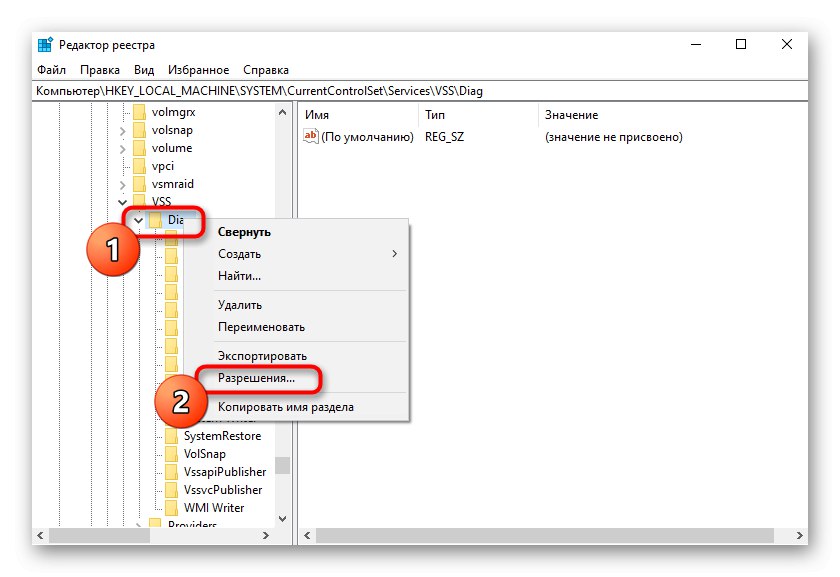Image resolution: width=840 pixels, height=577 pixels.
Task: Click values pane scroll right arrow
Action: pyautogui.click(x=799, y=535)
